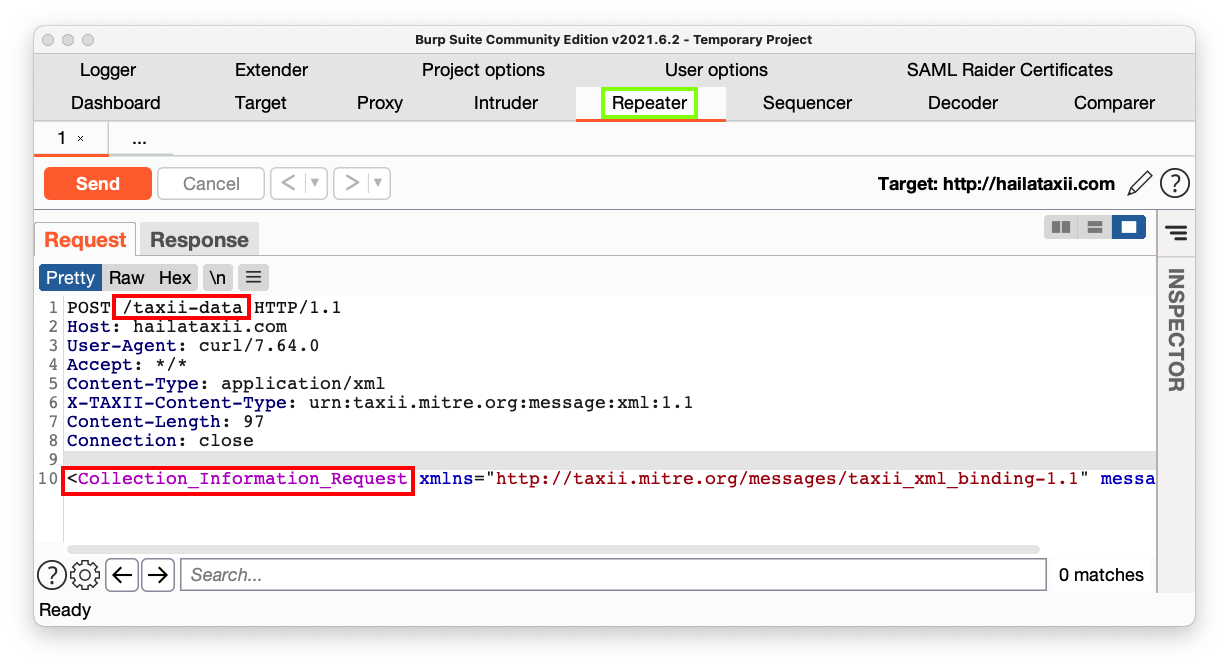Select the Hex view mode

tap(175, 277)
